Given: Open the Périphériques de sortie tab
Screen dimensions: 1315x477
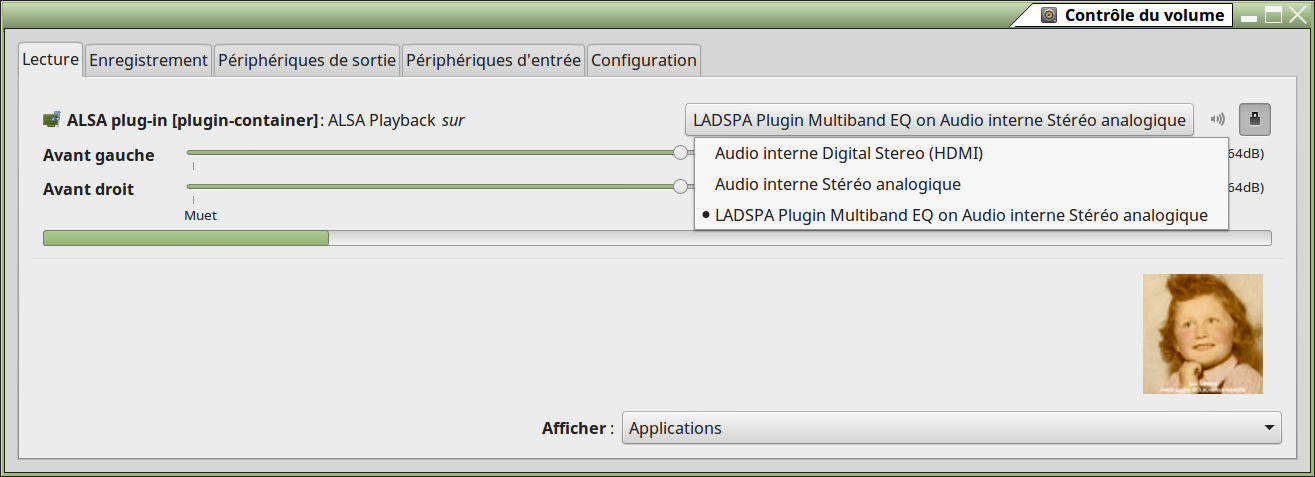Looking at the screenshot, I should click(x=308, y=60).
